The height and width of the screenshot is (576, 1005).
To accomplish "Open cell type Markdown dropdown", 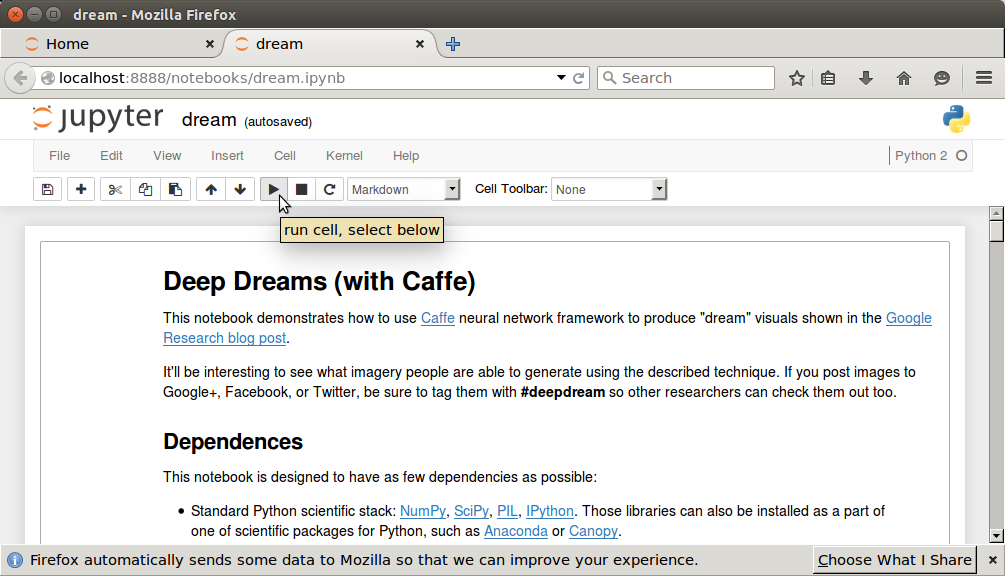I will tap(404, 189).
